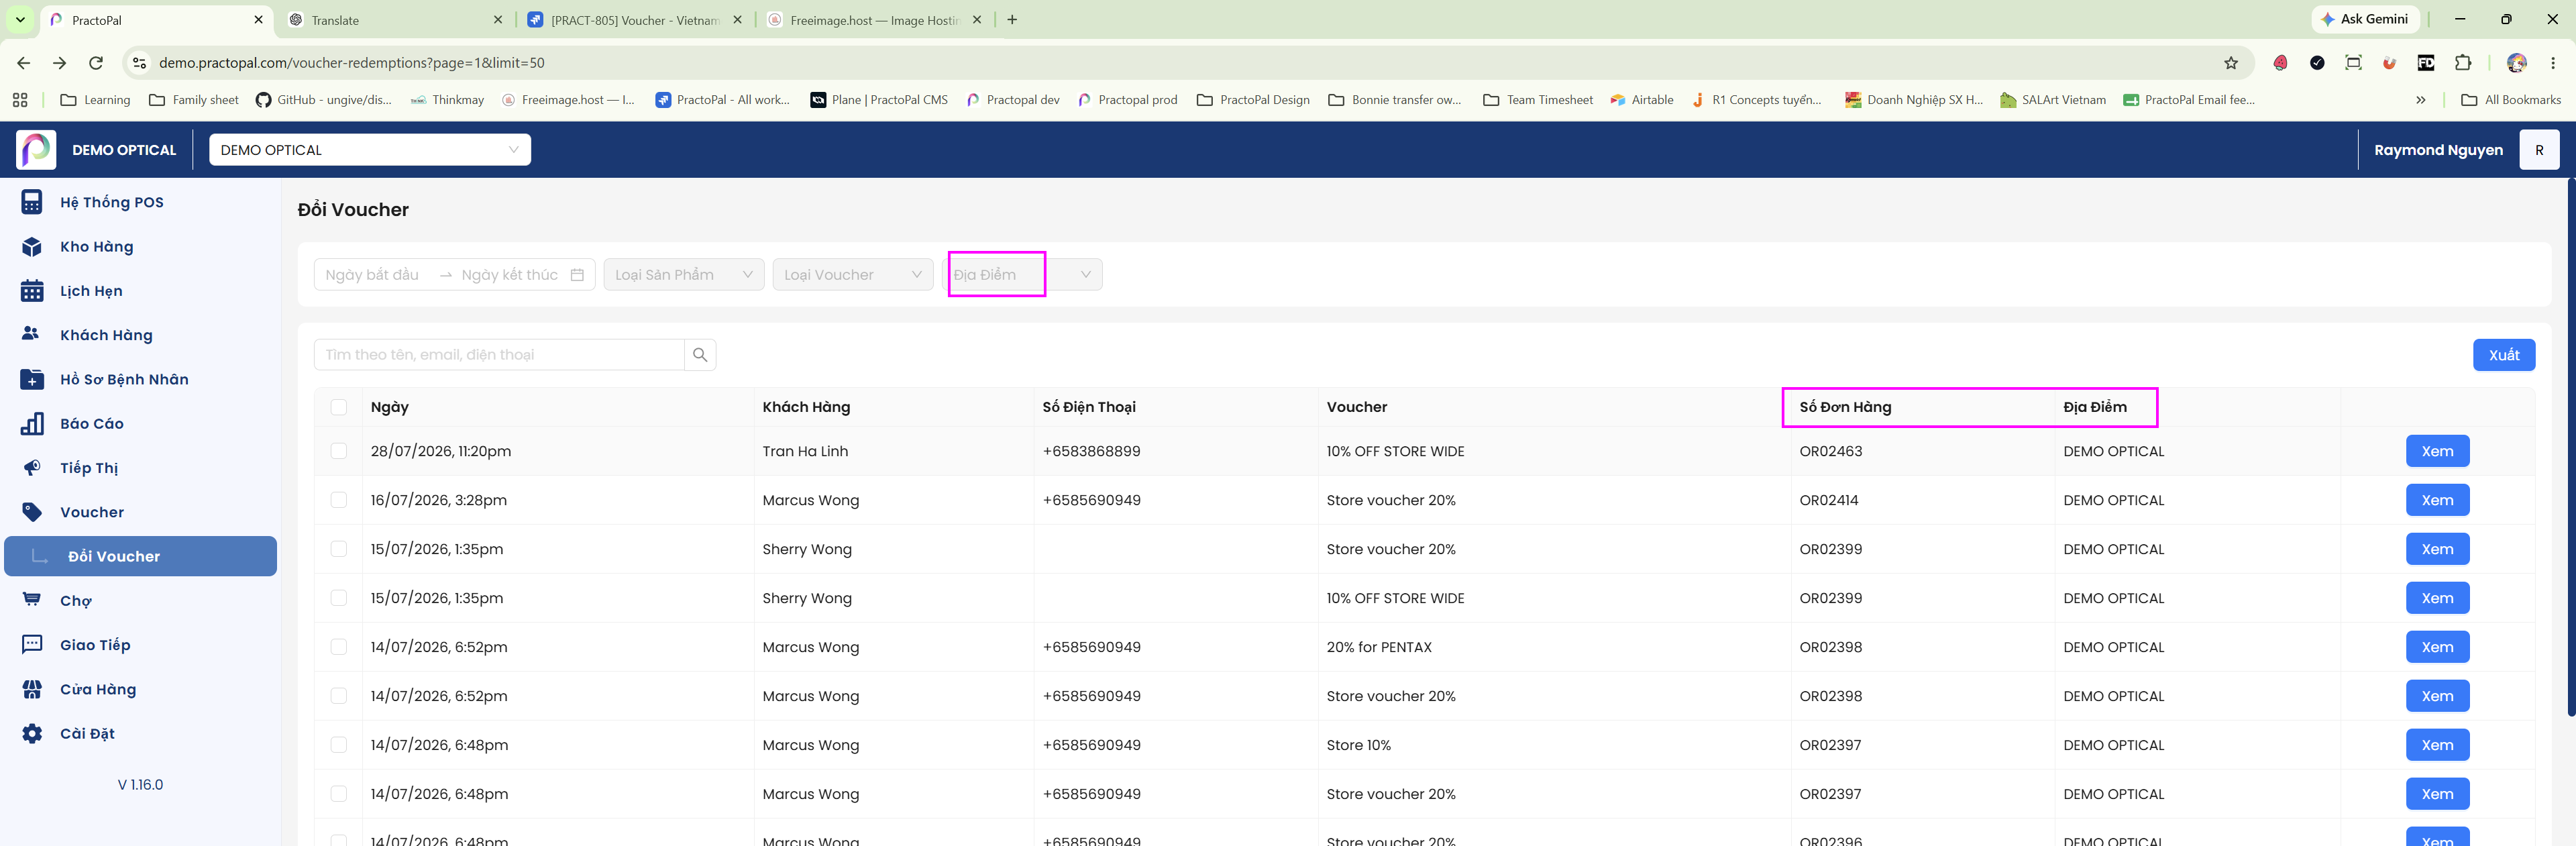Open the browser extensions puzzle icon
This screenshot has height=846, width=2576.
tap(2463, 63)
